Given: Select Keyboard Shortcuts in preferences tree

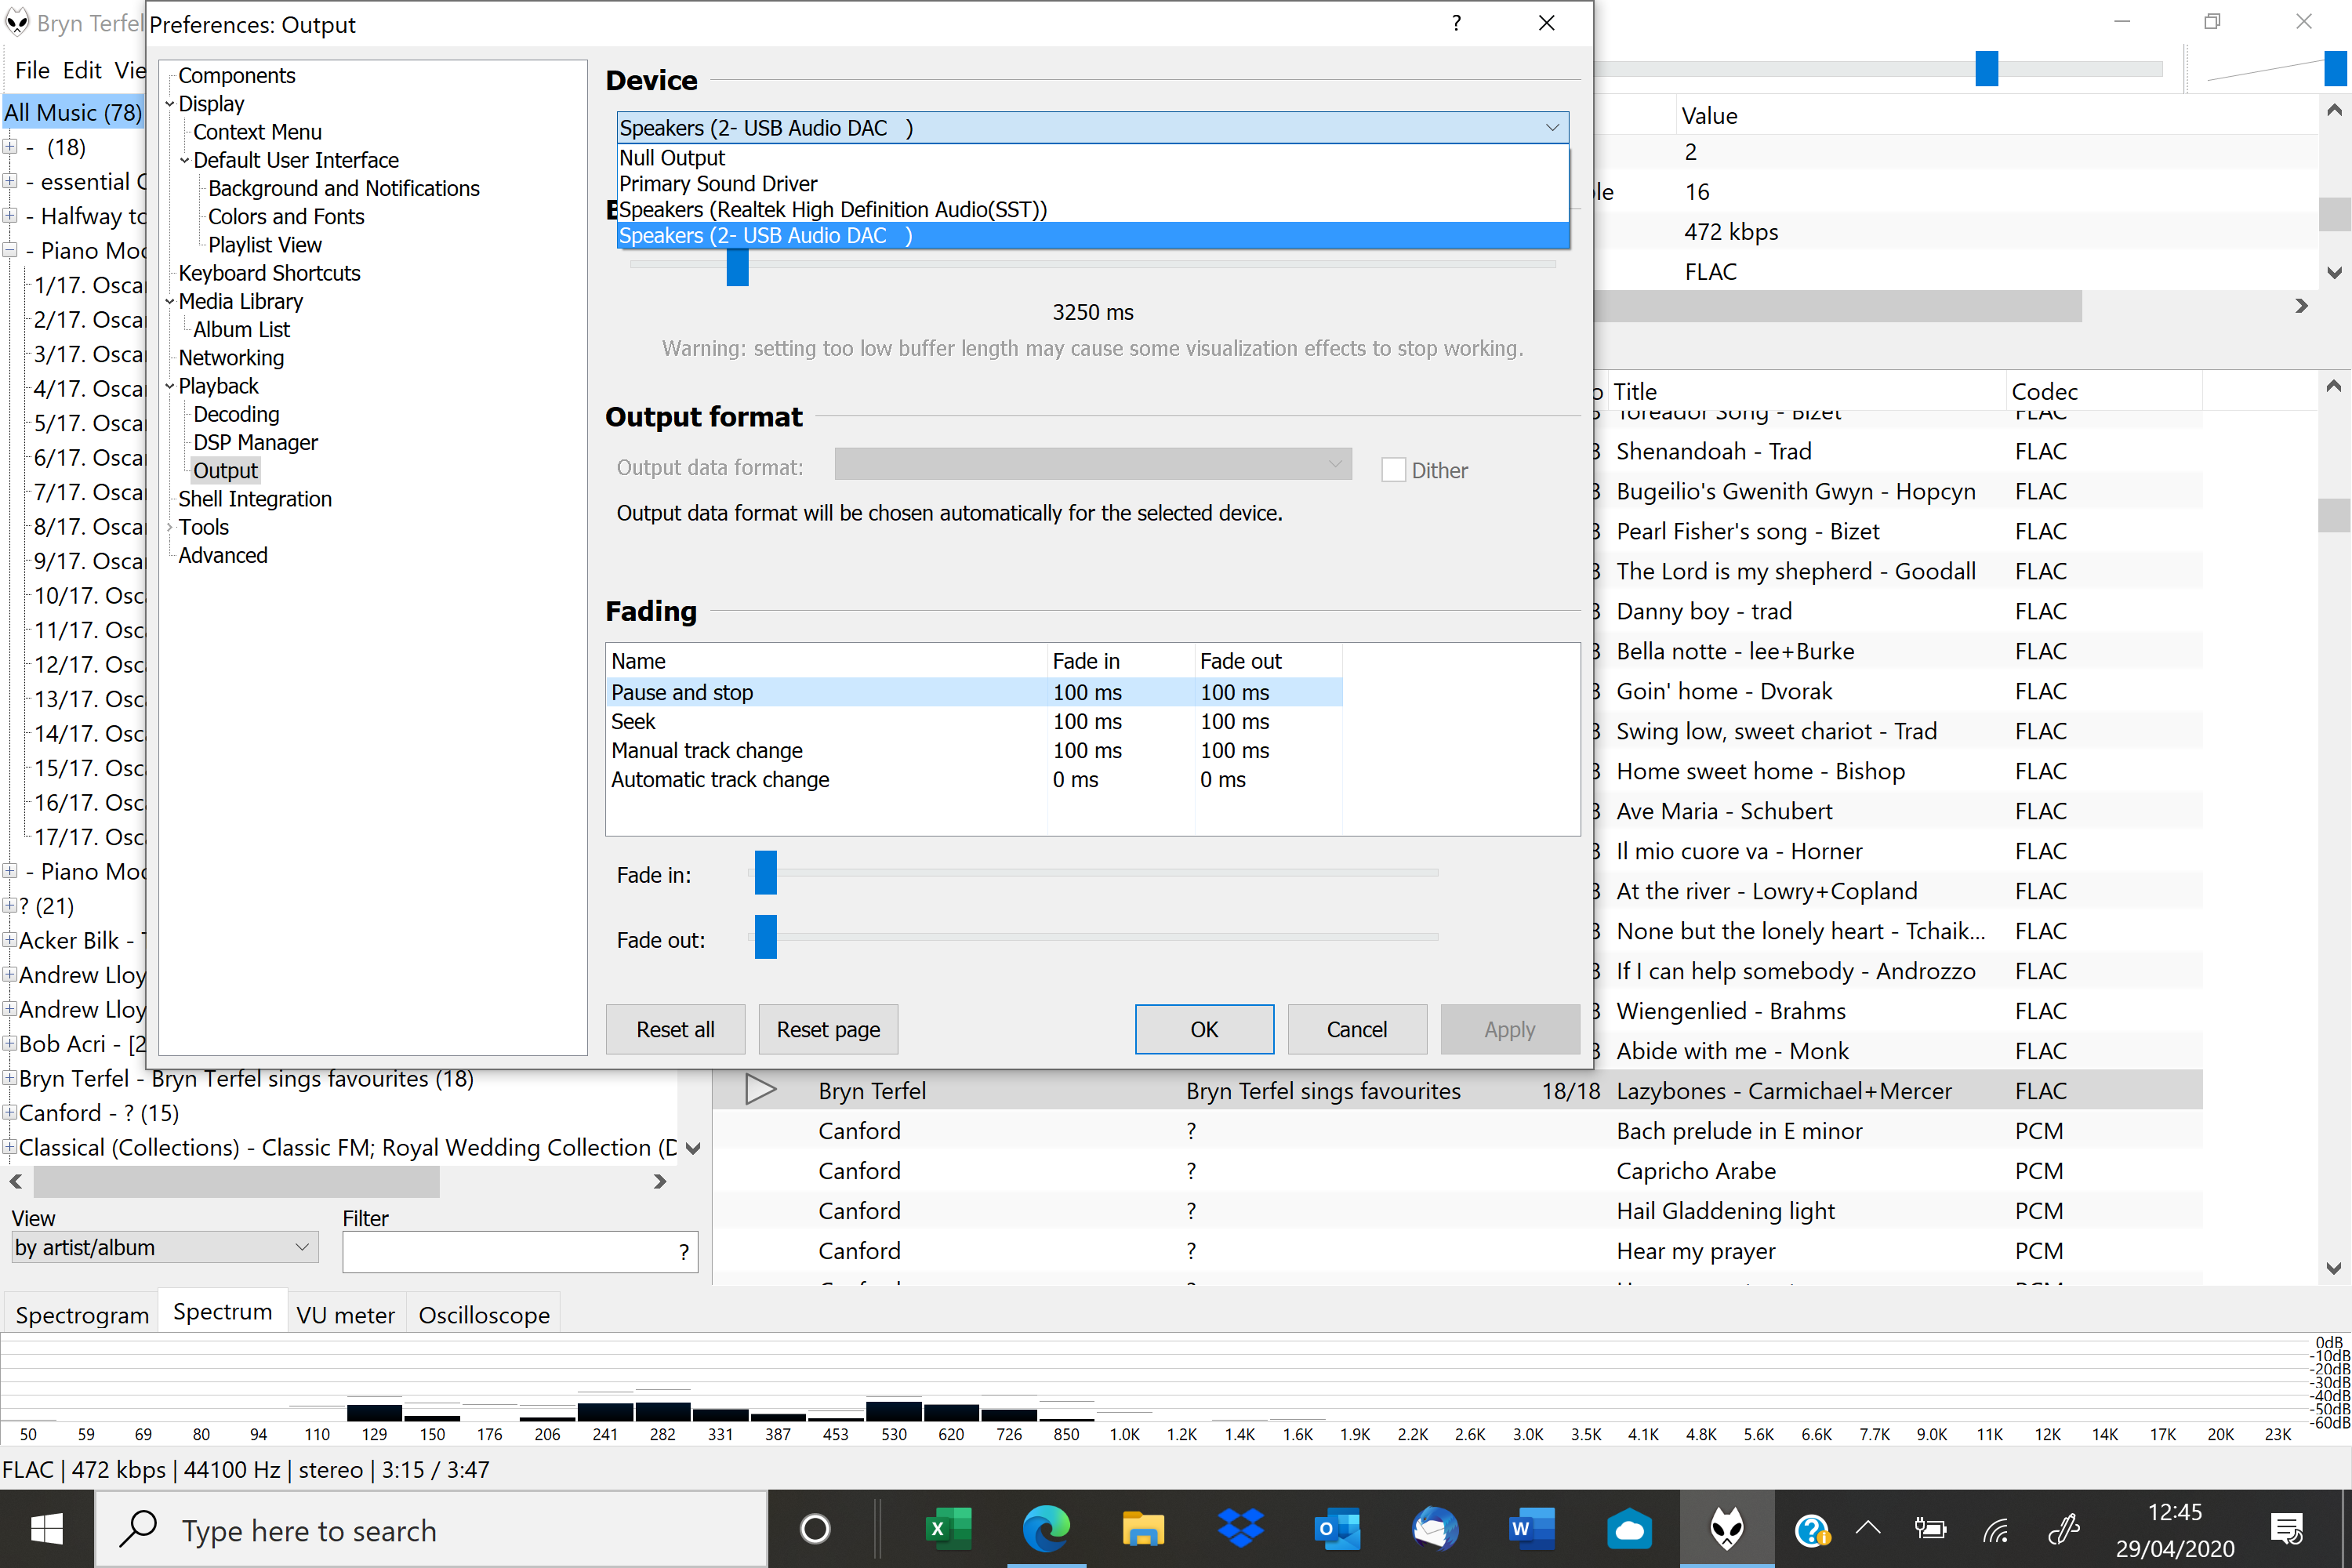Looking at the screenshot, I should 269,273.
